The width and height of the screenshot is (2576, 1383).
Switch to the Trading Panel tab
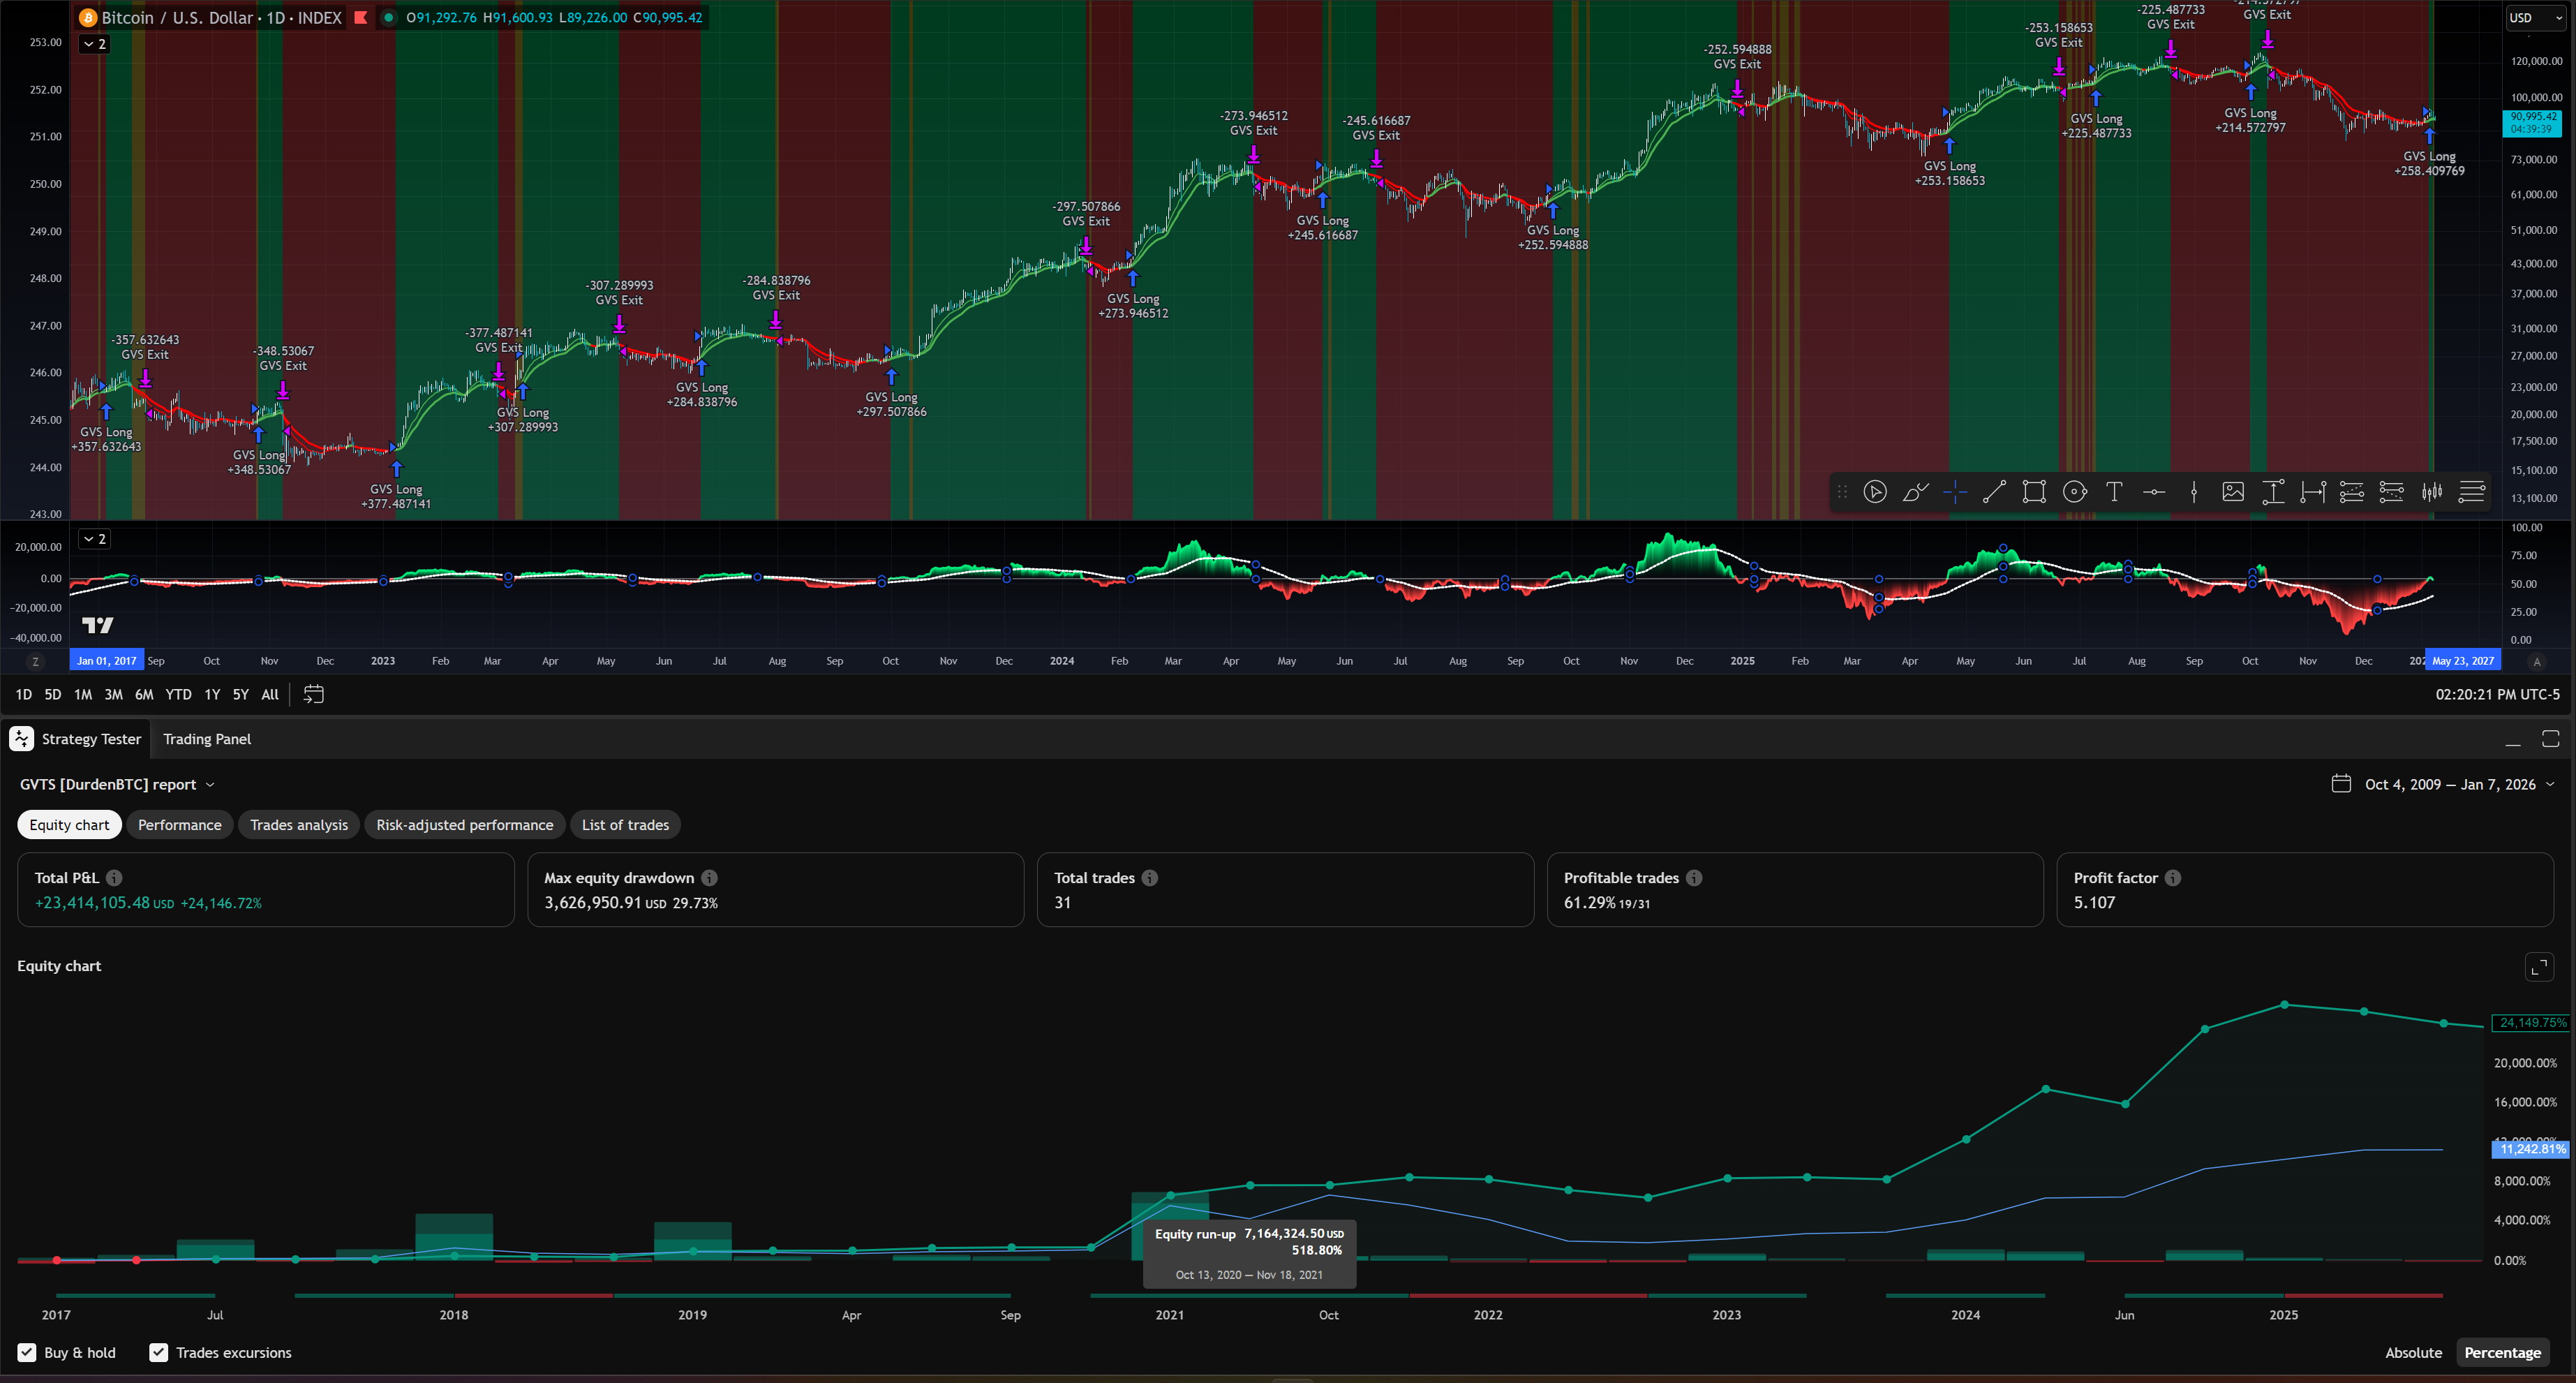click(x=207, y=739)
